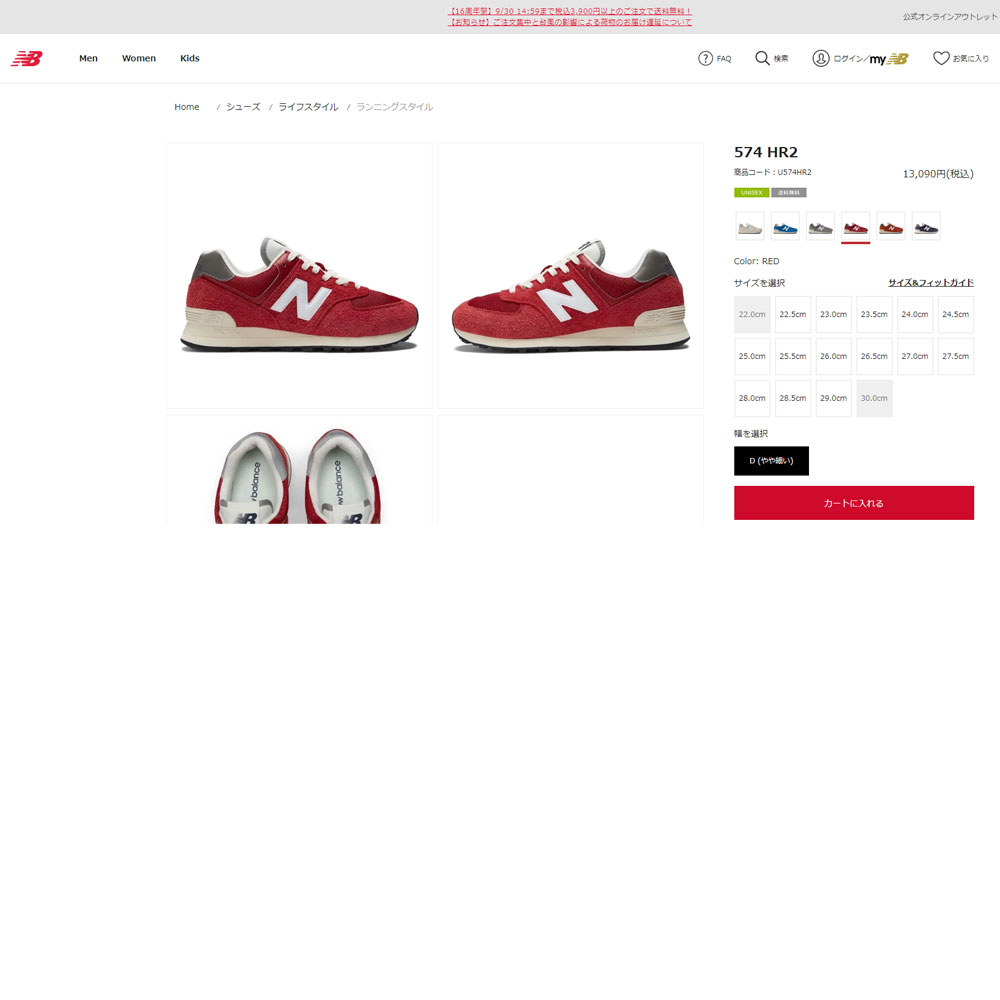The image size is (1000, 1000).
Task: Open the Kids menu
Action: 189,58
